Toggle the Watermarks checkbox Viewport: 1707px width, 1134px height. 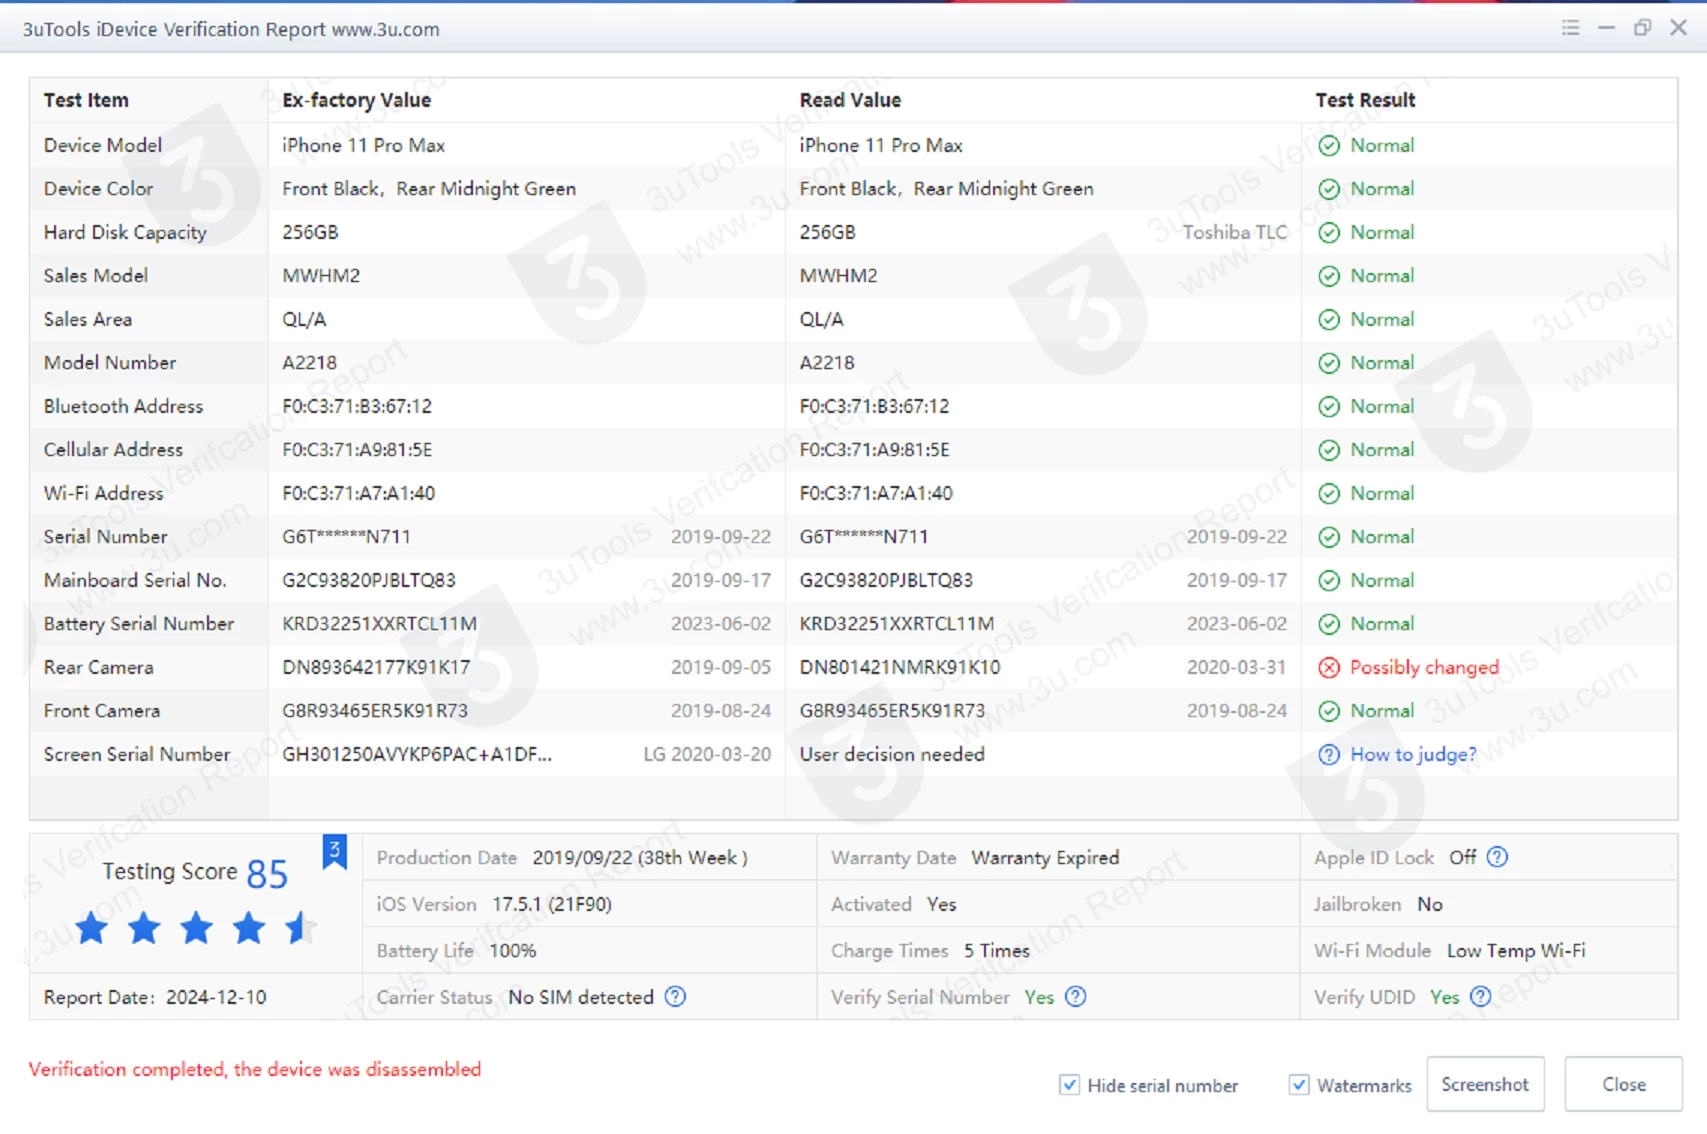tap(1299, 1085)
